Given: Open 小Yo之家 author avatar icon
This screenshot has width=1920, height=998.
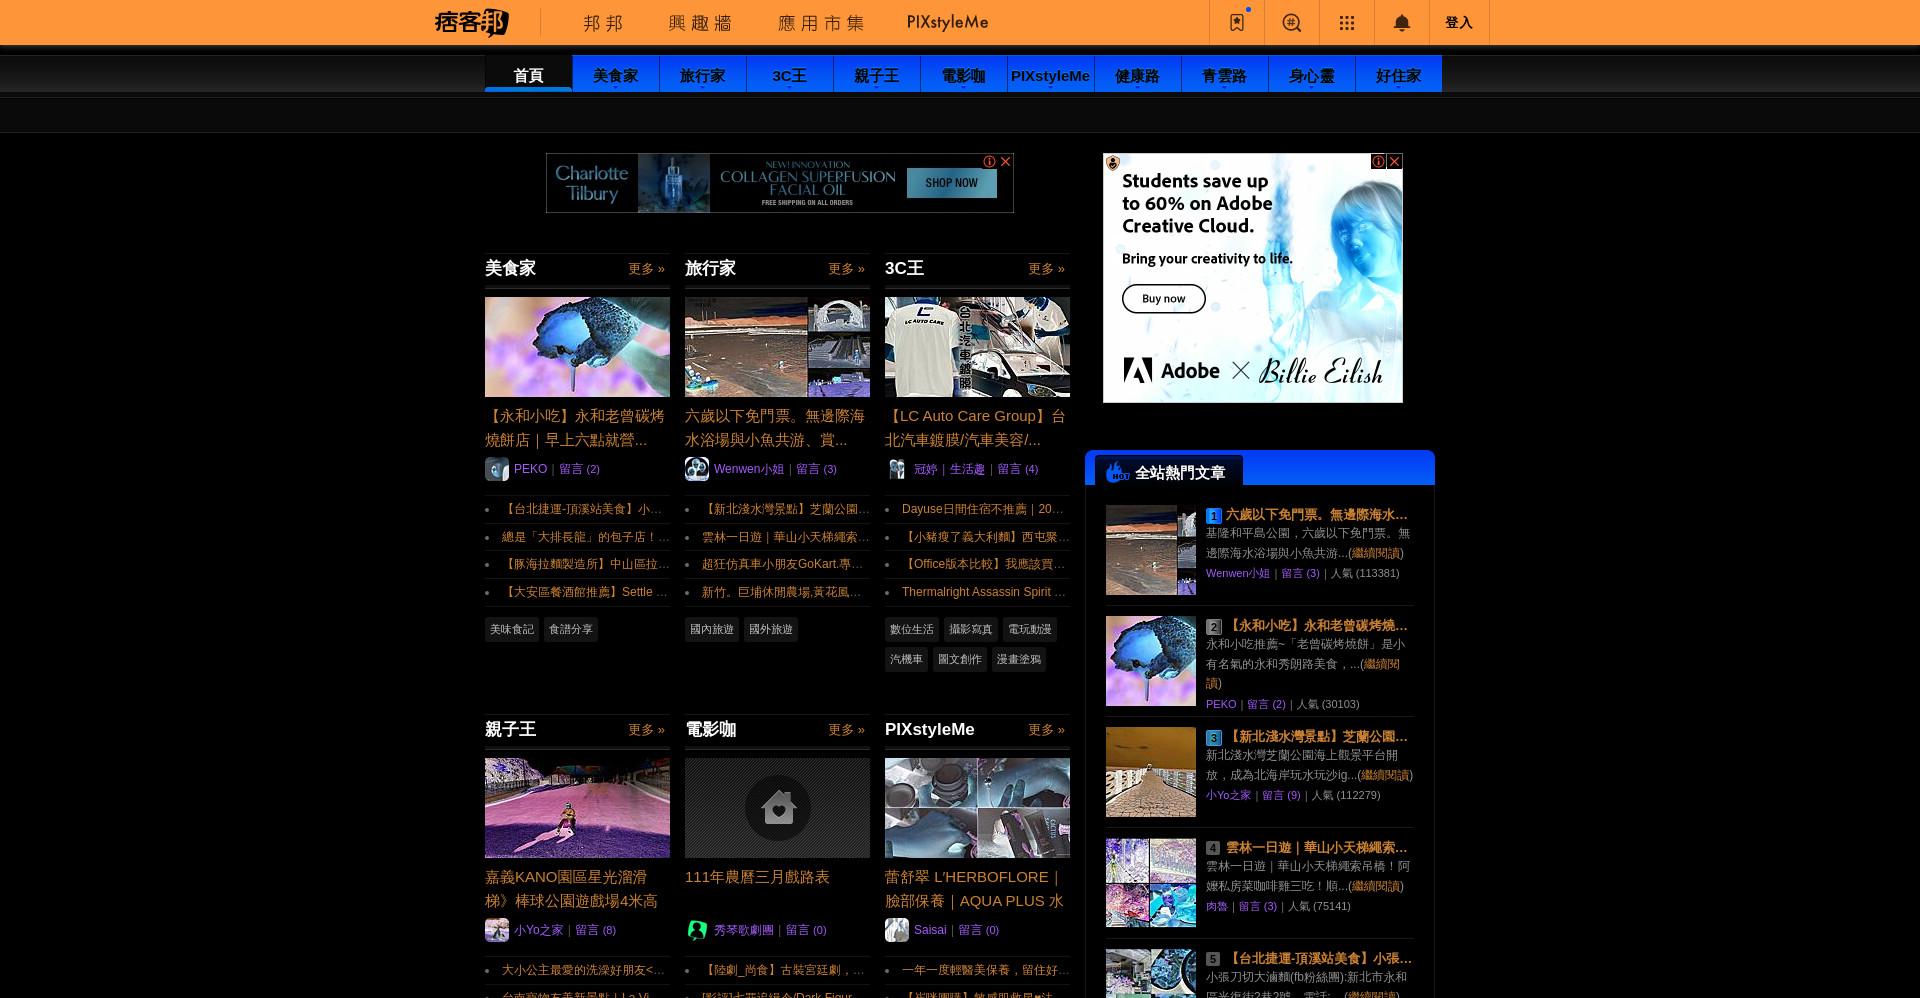Looking at the screenshot, I should tap(497, 930).
